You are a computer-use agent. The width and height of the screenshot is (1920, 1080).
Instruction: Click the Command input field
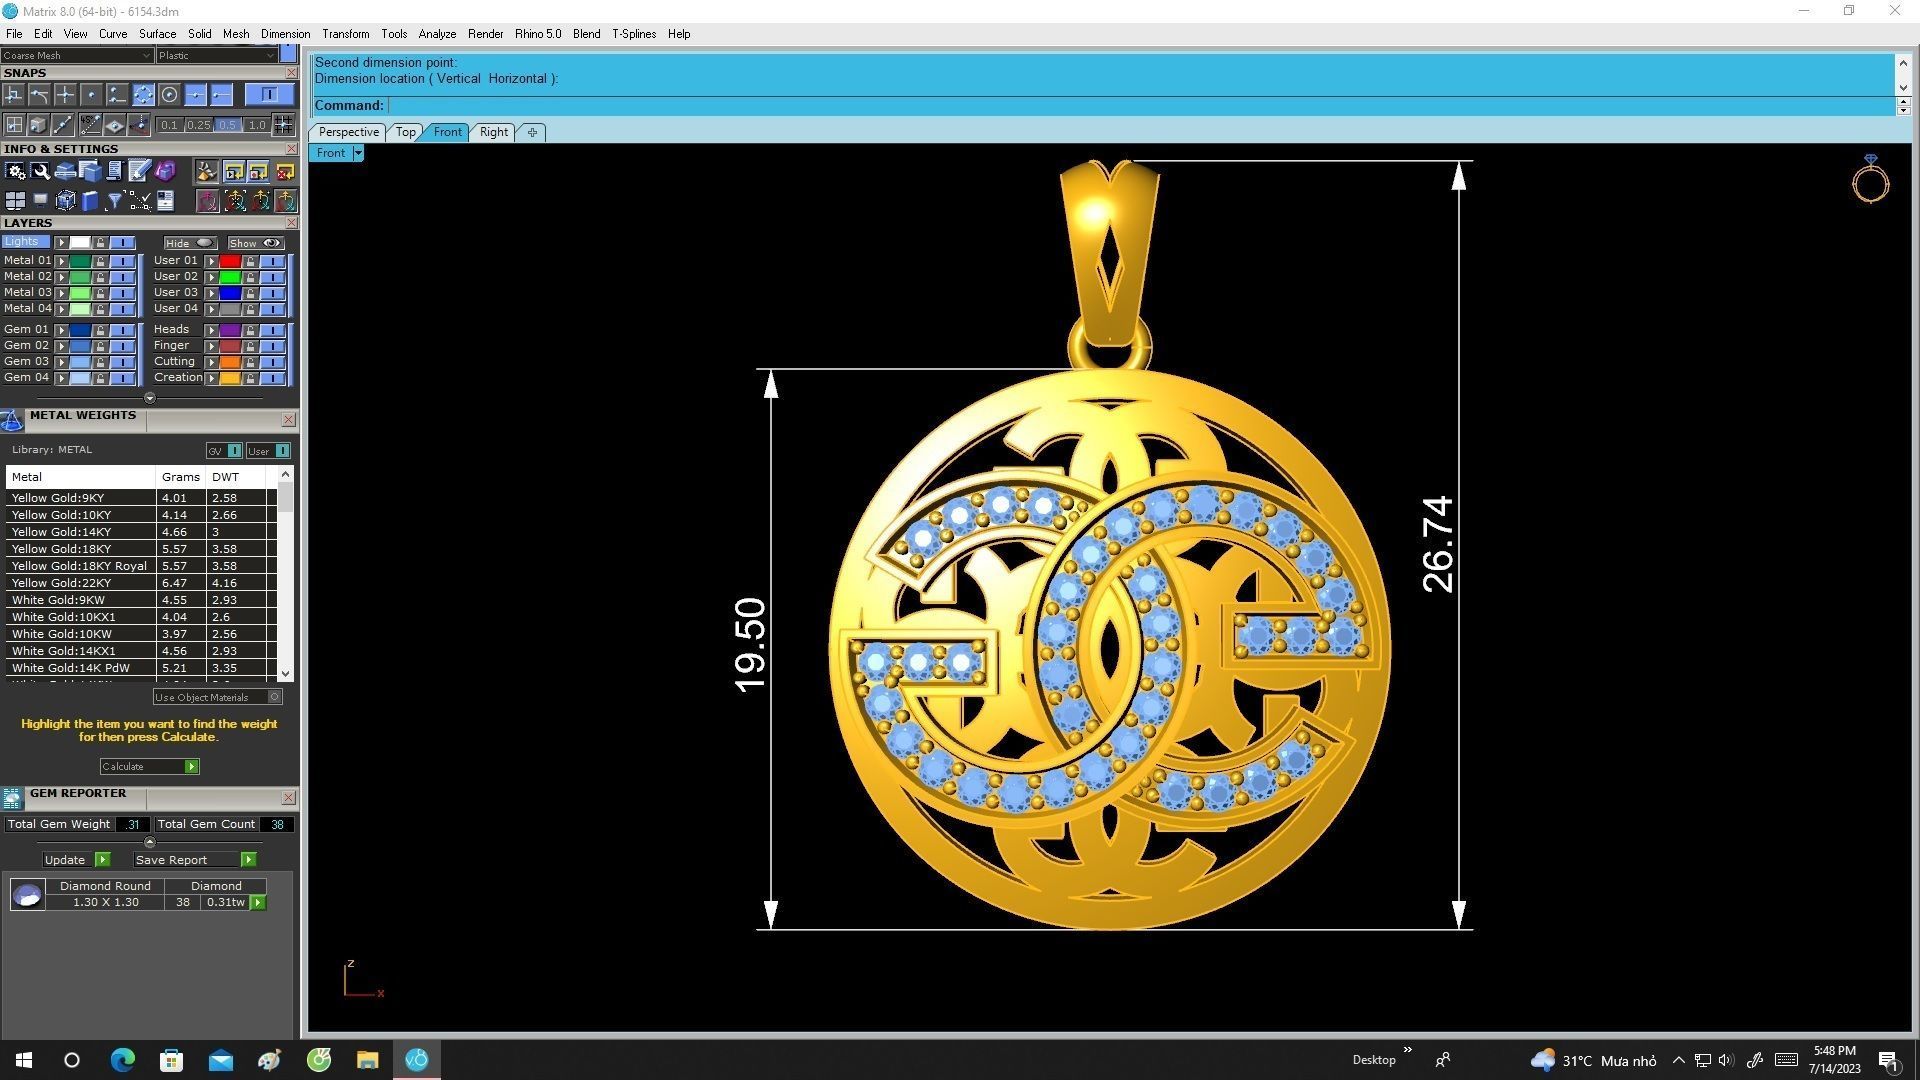(1140, 105)
